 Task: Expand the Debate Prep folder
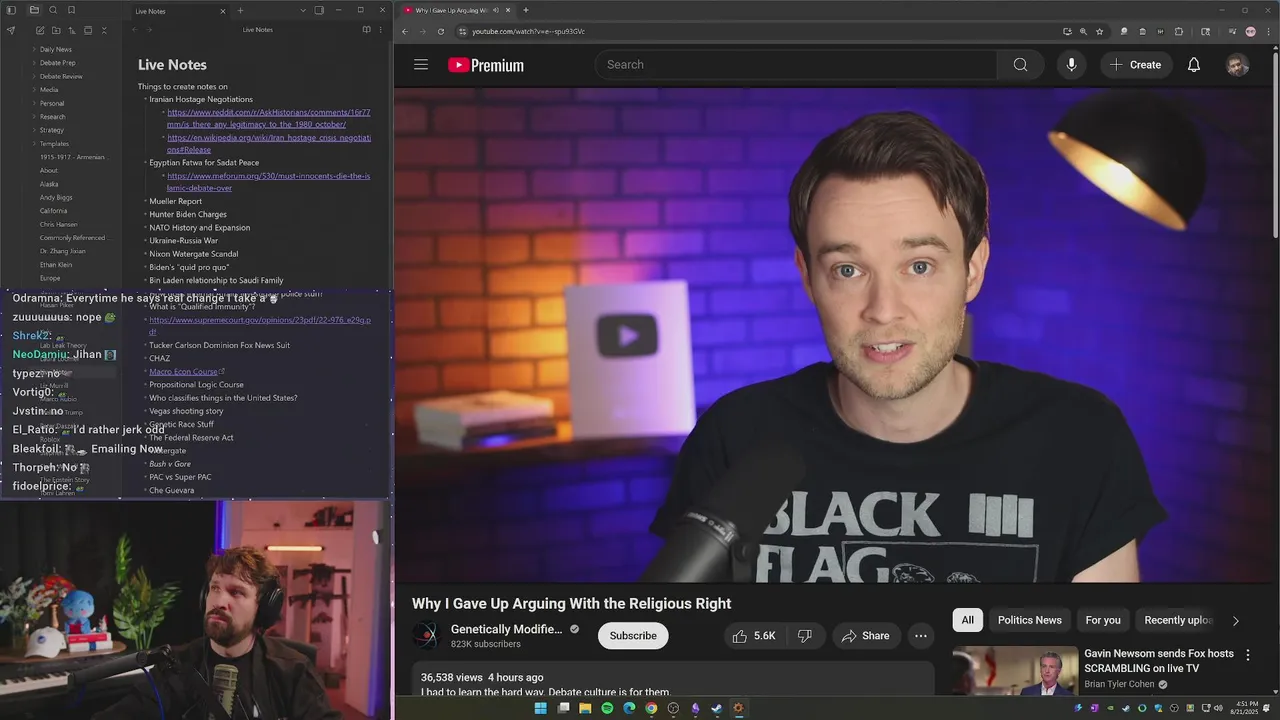[x=57, y=63]
